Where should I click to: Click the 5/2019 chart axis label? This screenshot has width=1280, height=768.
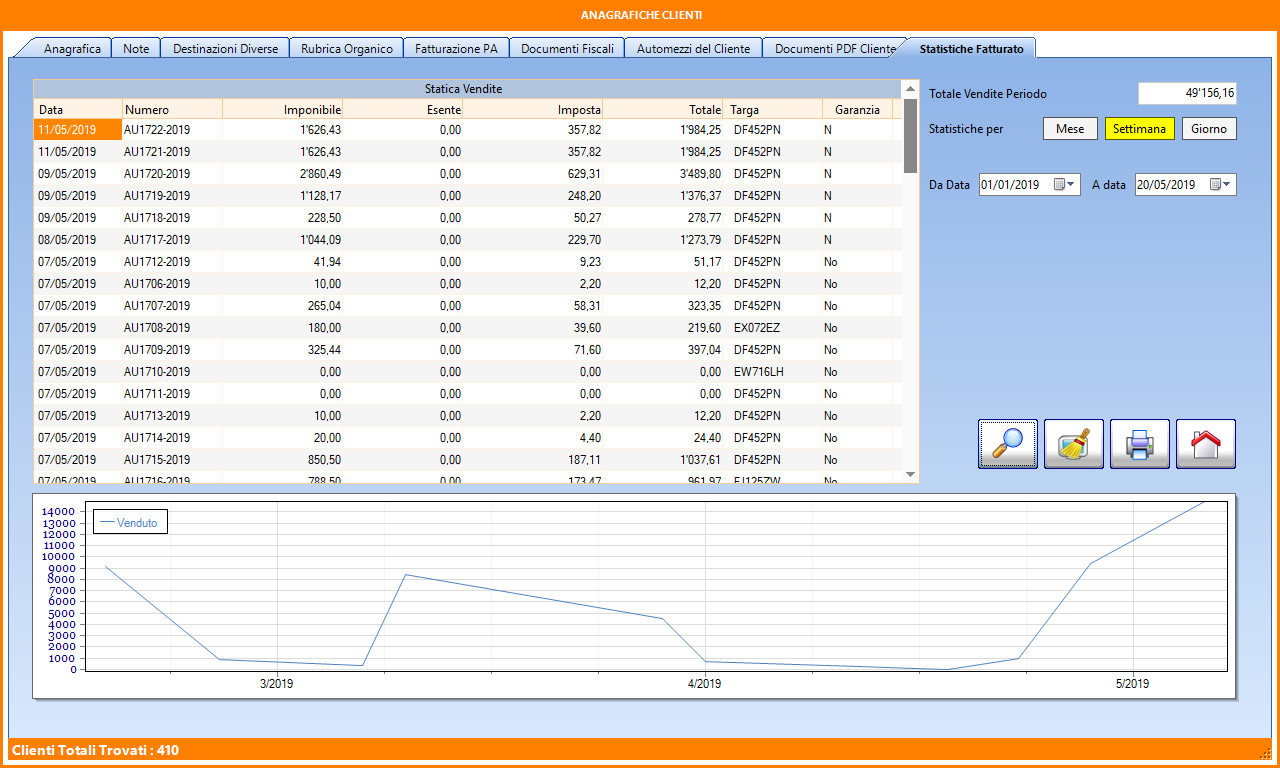[1132, 684]
